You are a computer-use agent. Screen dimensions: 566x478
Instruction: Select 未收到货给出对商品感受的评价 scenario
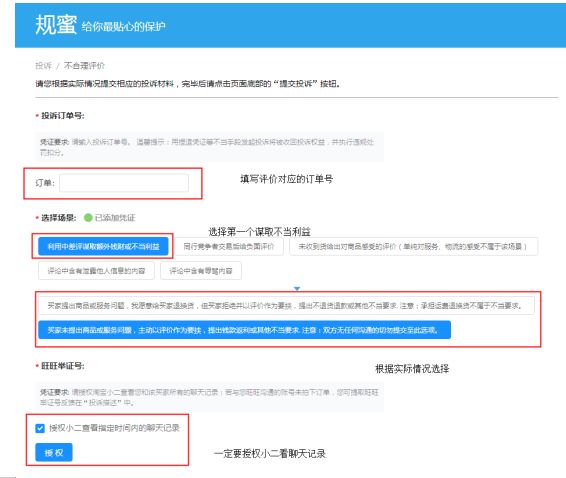(x=413, y=247)
